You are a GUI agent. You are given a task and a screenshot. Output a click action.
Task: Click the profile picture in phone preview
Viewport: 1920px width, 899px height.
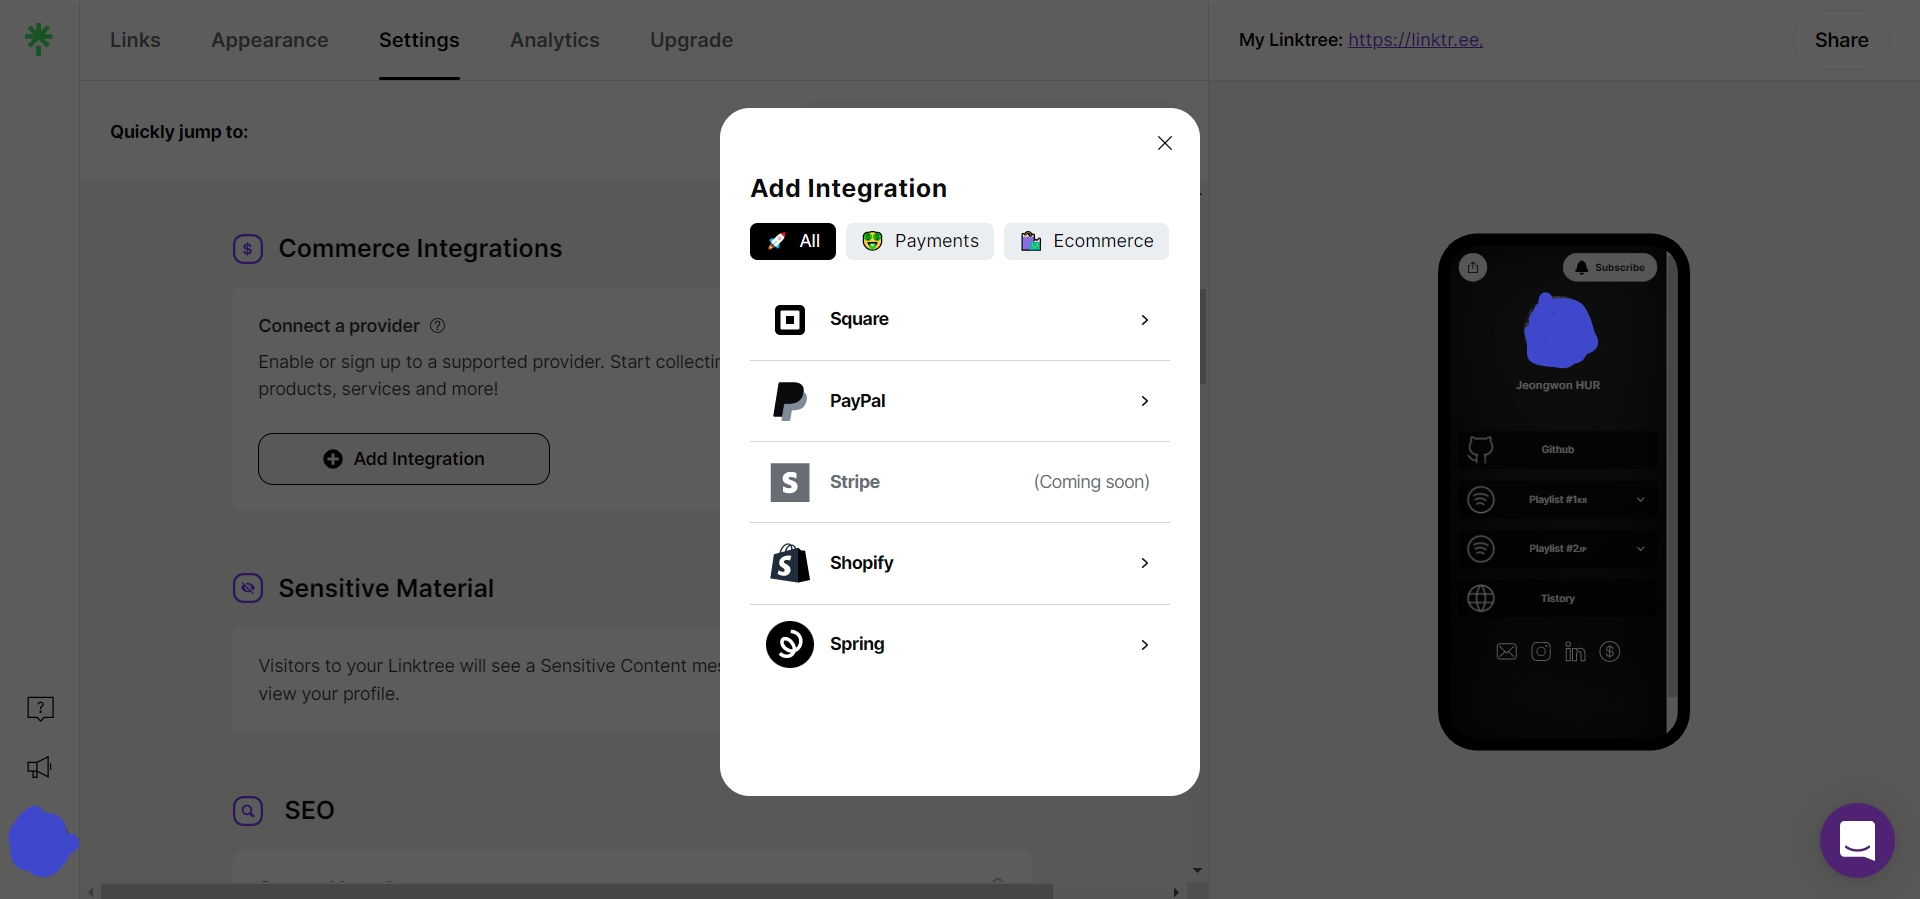tap(1559, 331)
